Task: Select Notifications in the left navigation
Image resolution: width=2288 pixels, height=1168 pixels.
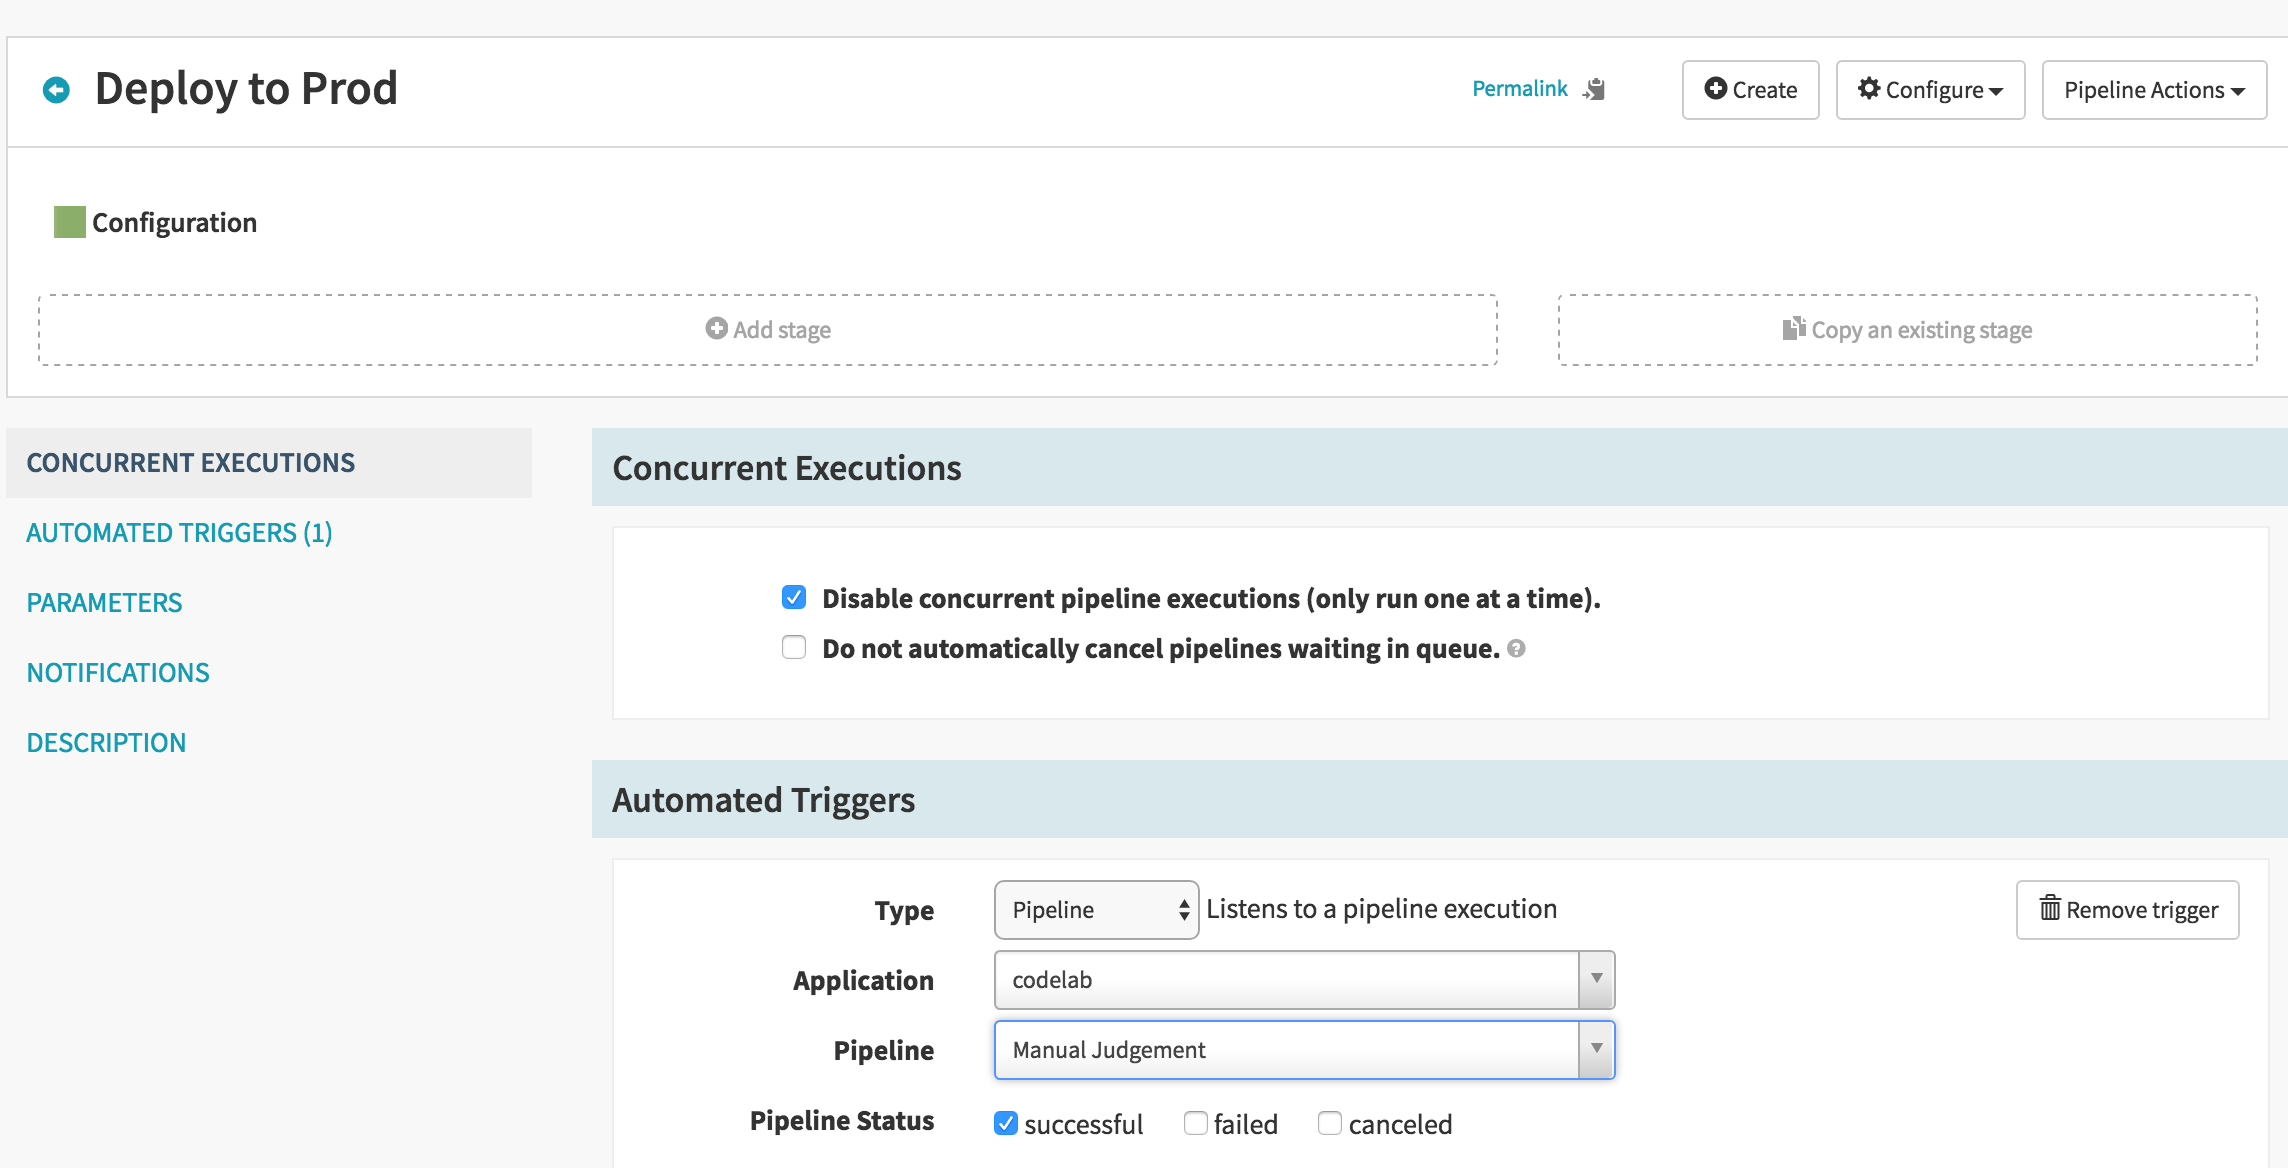Action: coord(118,673)
